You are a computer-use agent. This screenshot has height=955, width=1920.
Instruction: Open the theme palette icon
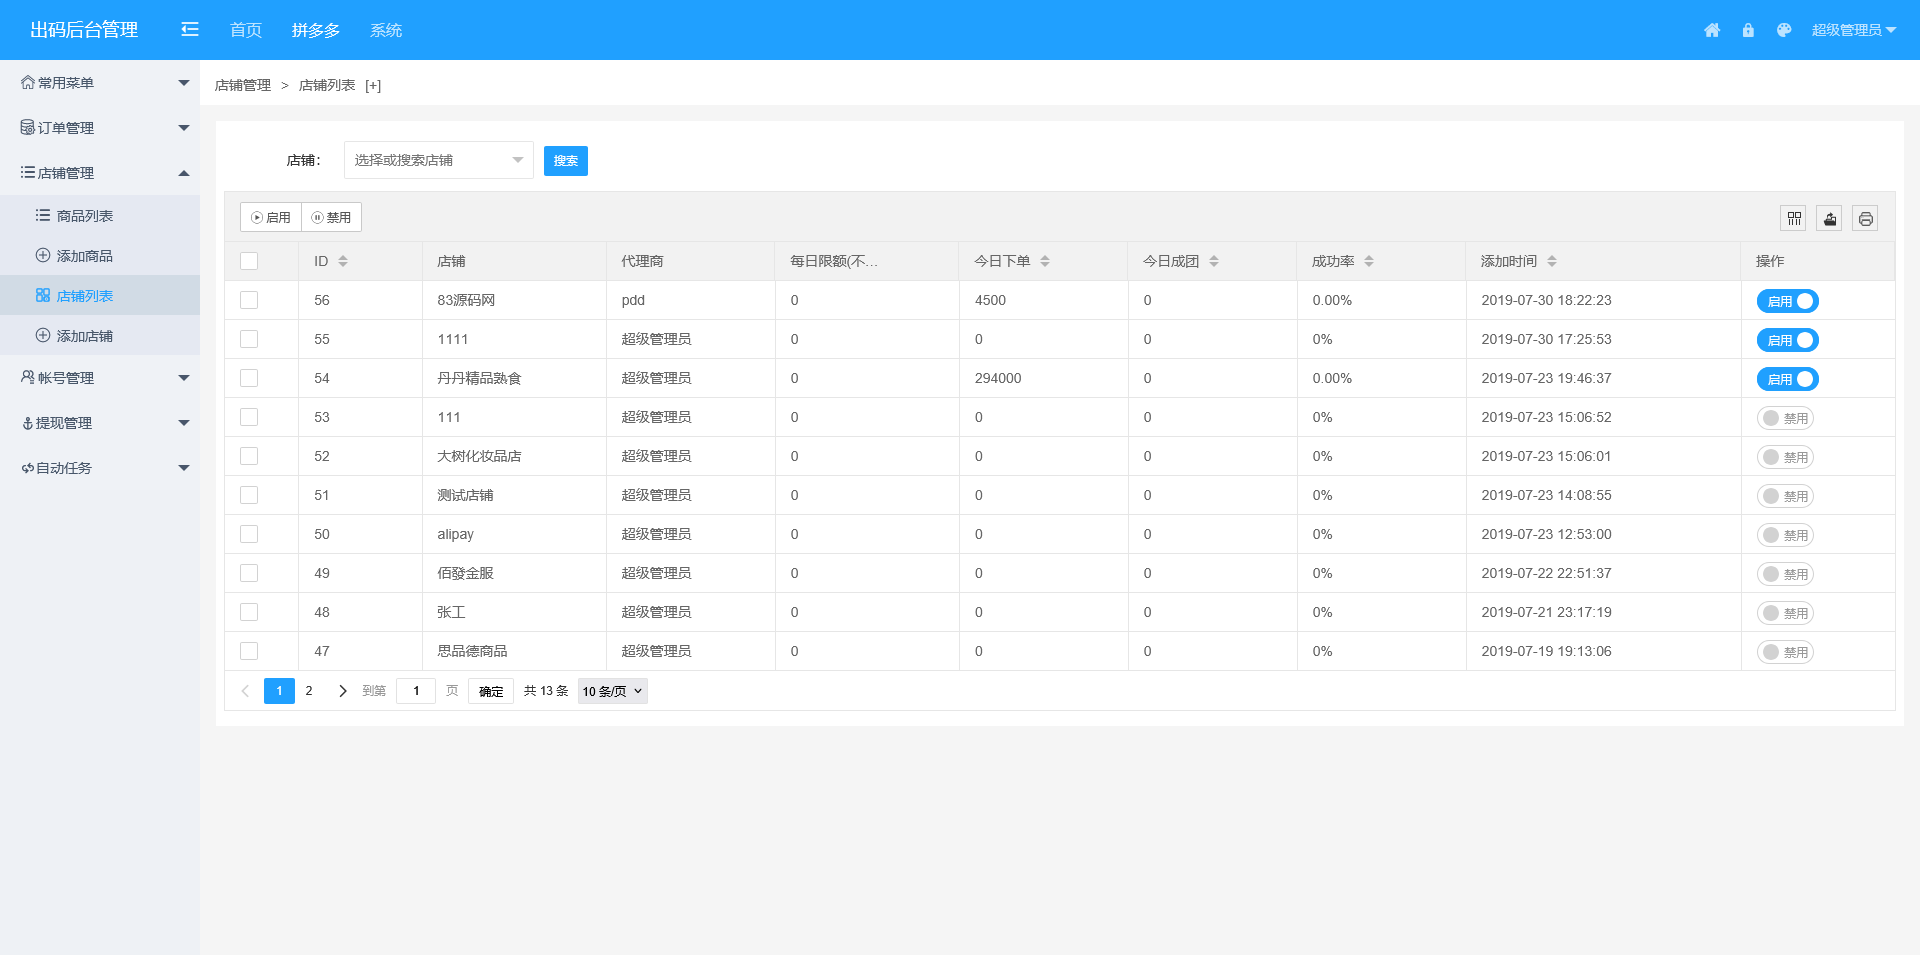1784,30
